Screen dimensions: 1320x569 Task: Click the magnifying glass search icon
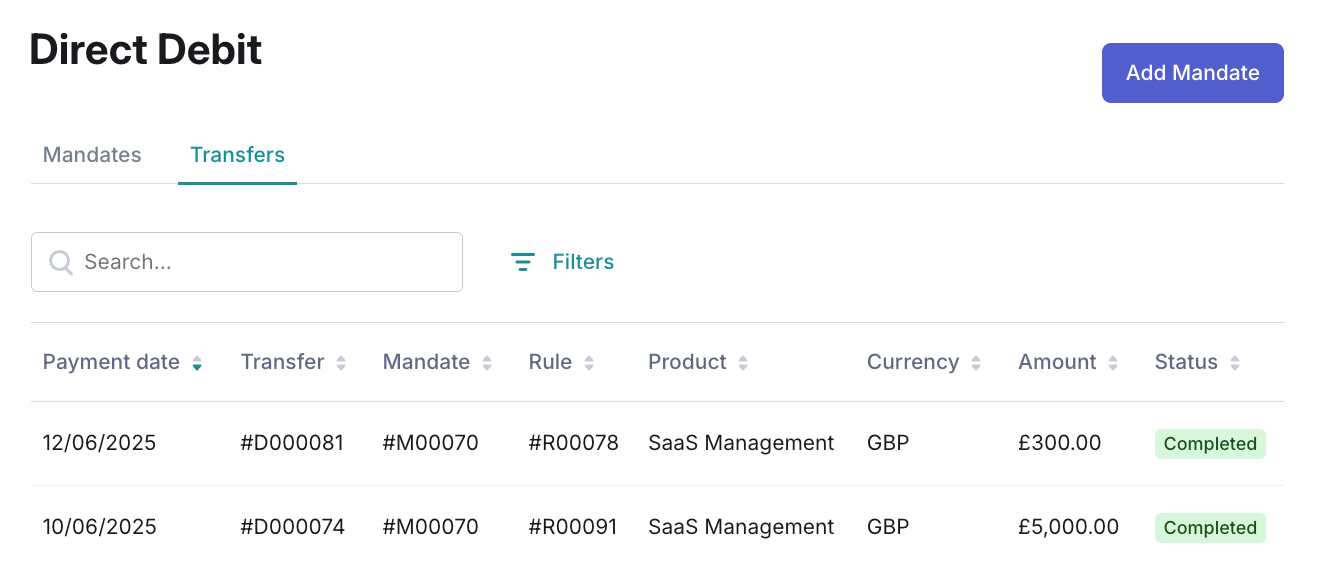pyautogui.click(x=61, y=262)
